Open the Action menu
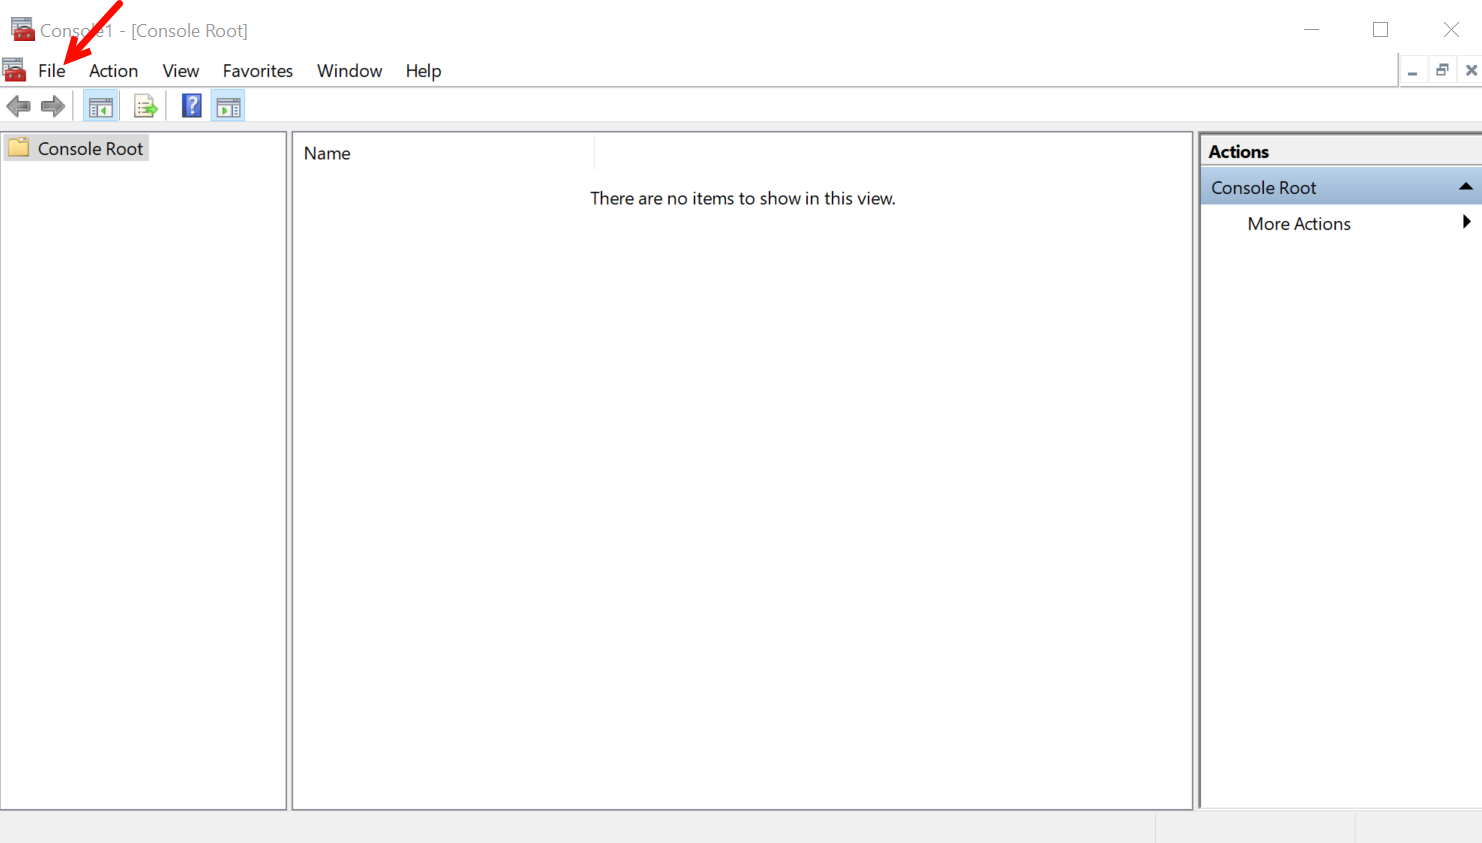Image resolution: width=1482 pixels, height=843 pixels. 113,71
